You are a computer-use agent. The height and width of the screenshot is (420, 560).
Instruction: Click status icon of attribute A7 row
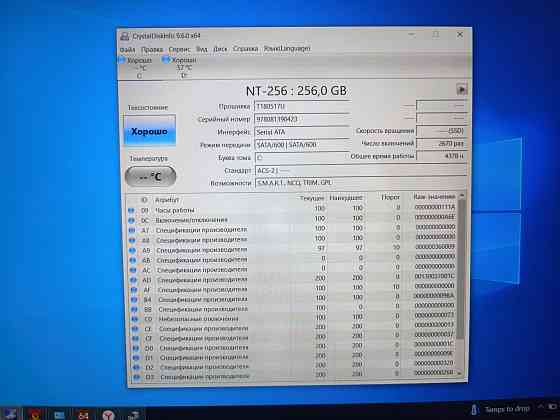click(132, 230)
